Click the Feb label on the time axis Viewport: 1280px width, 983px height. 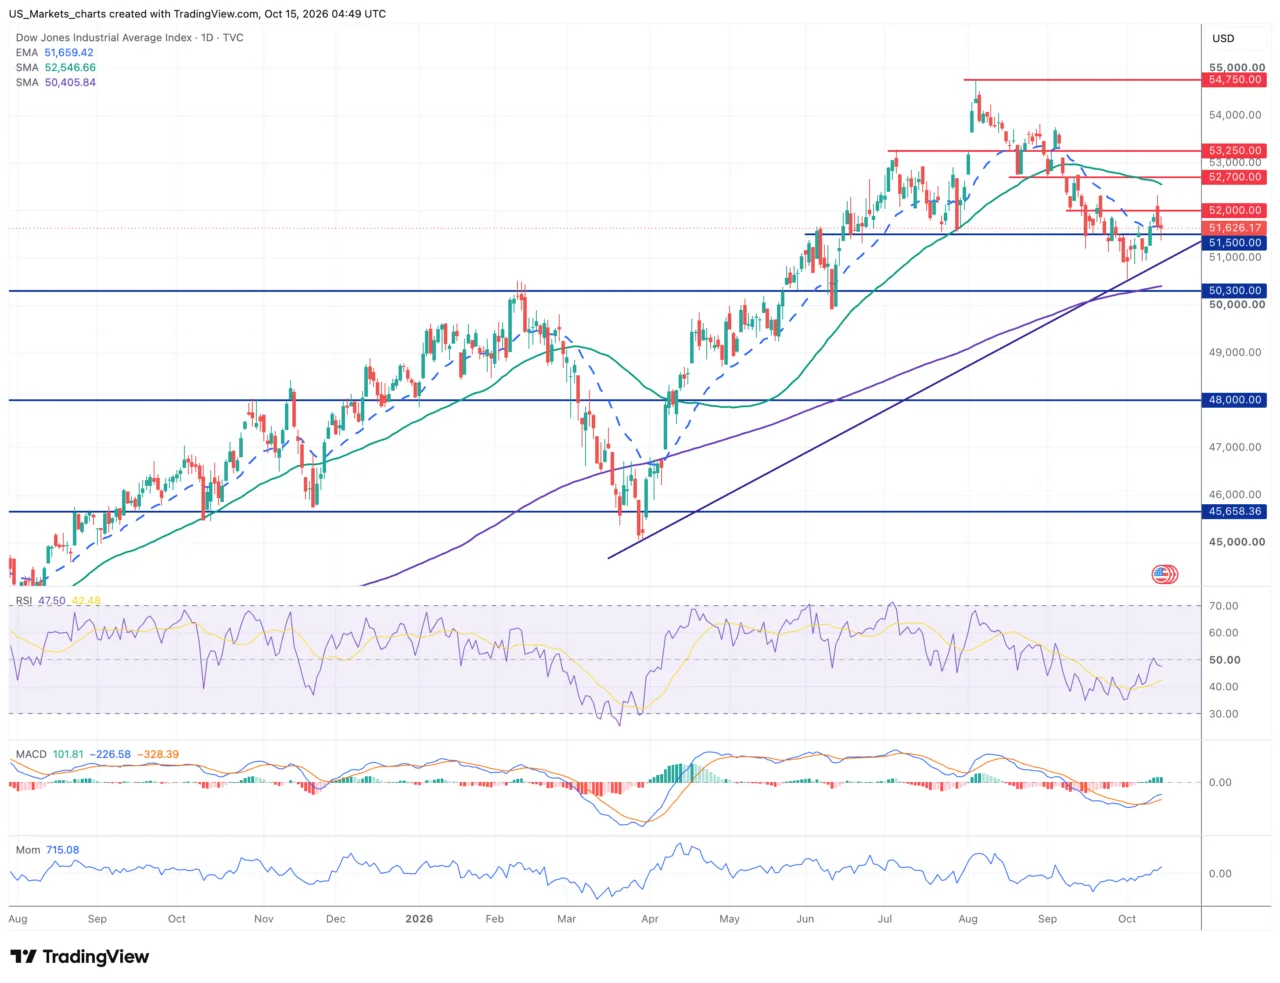pos(494,918)
